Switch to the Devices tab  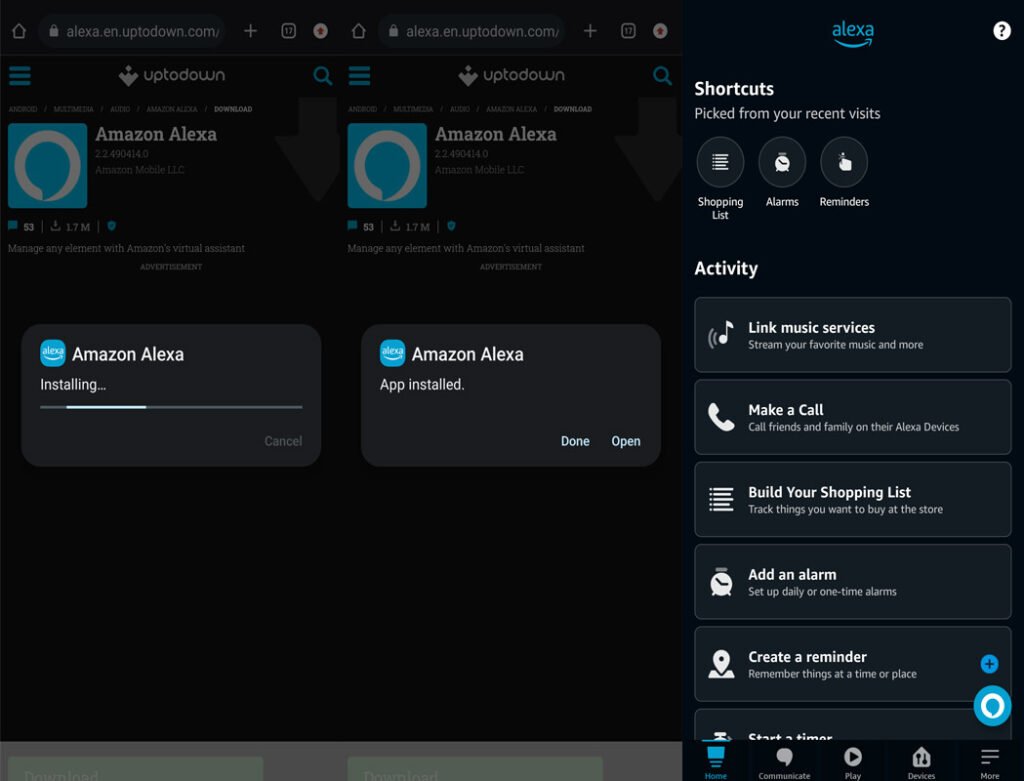(x=920, y=763)
